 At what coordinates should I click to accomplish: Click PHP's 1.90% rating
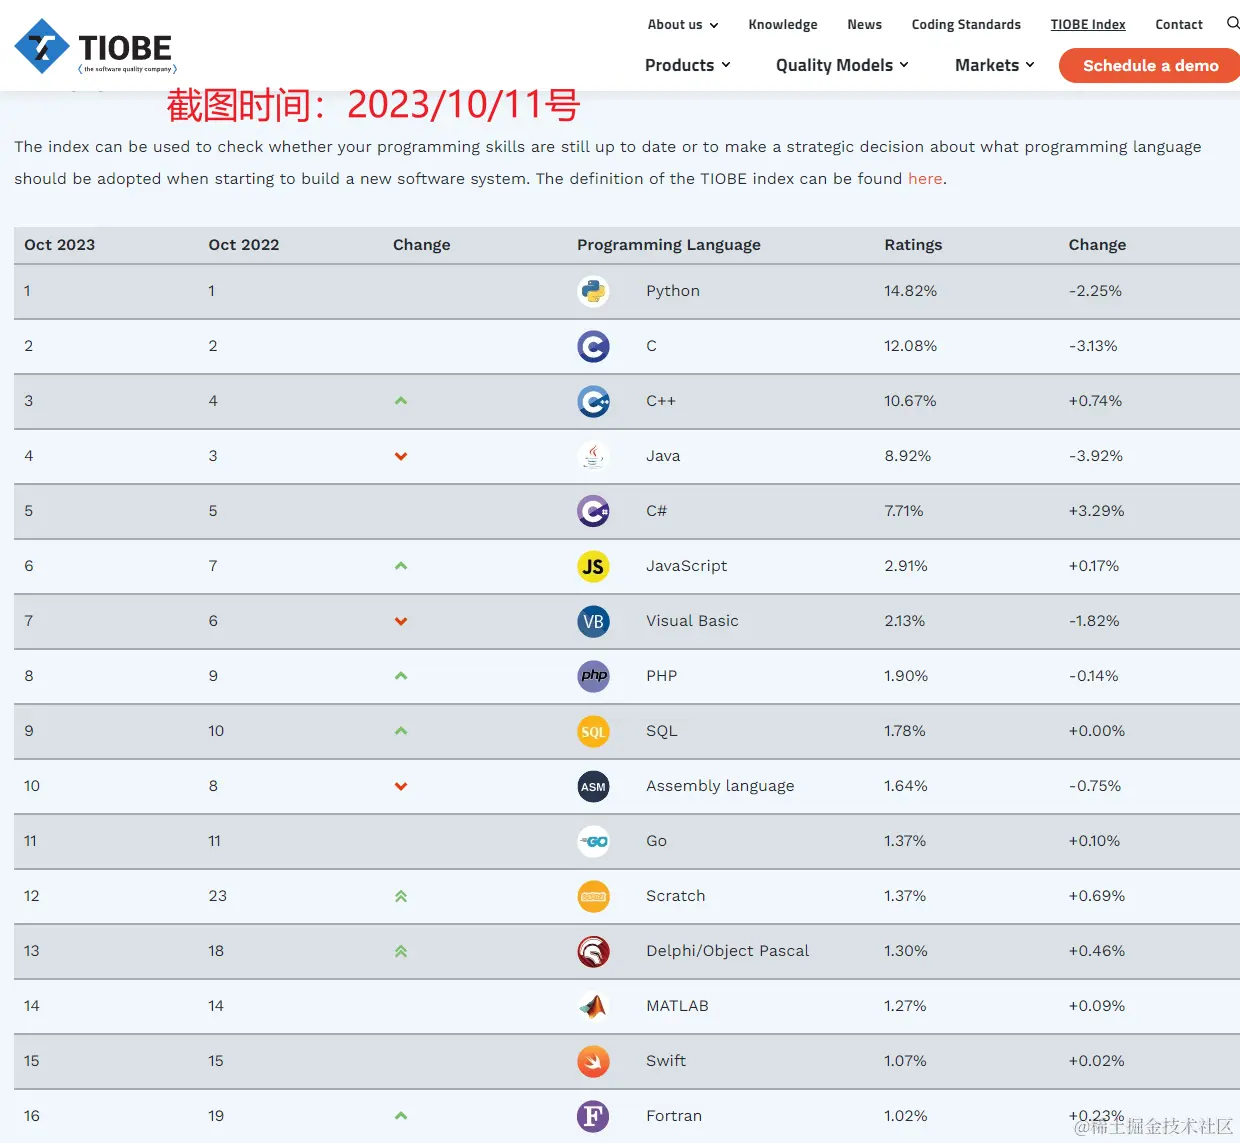click(906, 676)
